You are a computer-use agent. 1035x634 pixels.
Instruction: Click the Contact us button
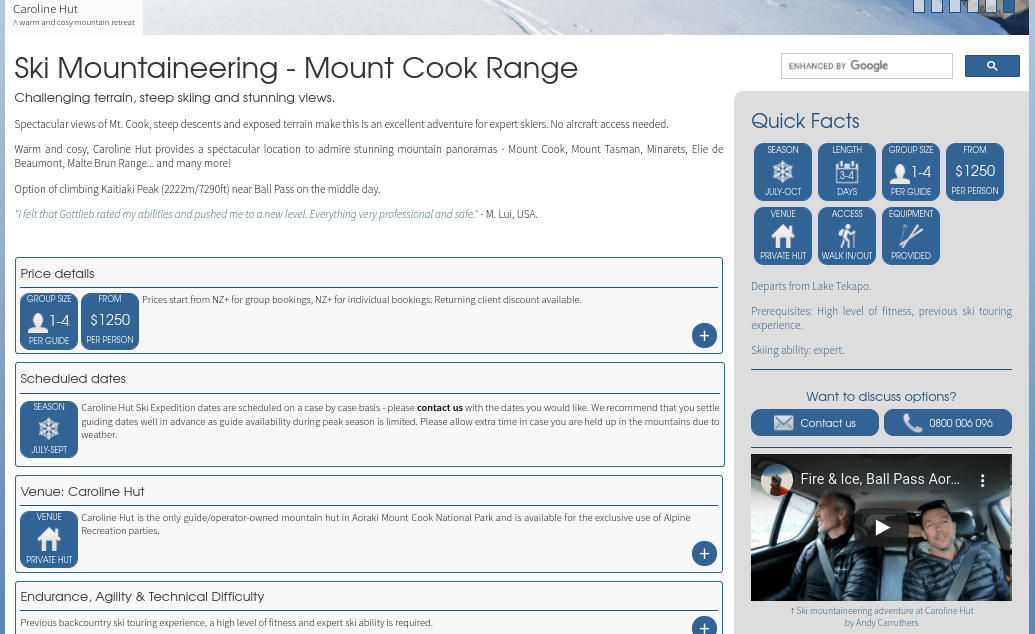(x=815, y=423)
